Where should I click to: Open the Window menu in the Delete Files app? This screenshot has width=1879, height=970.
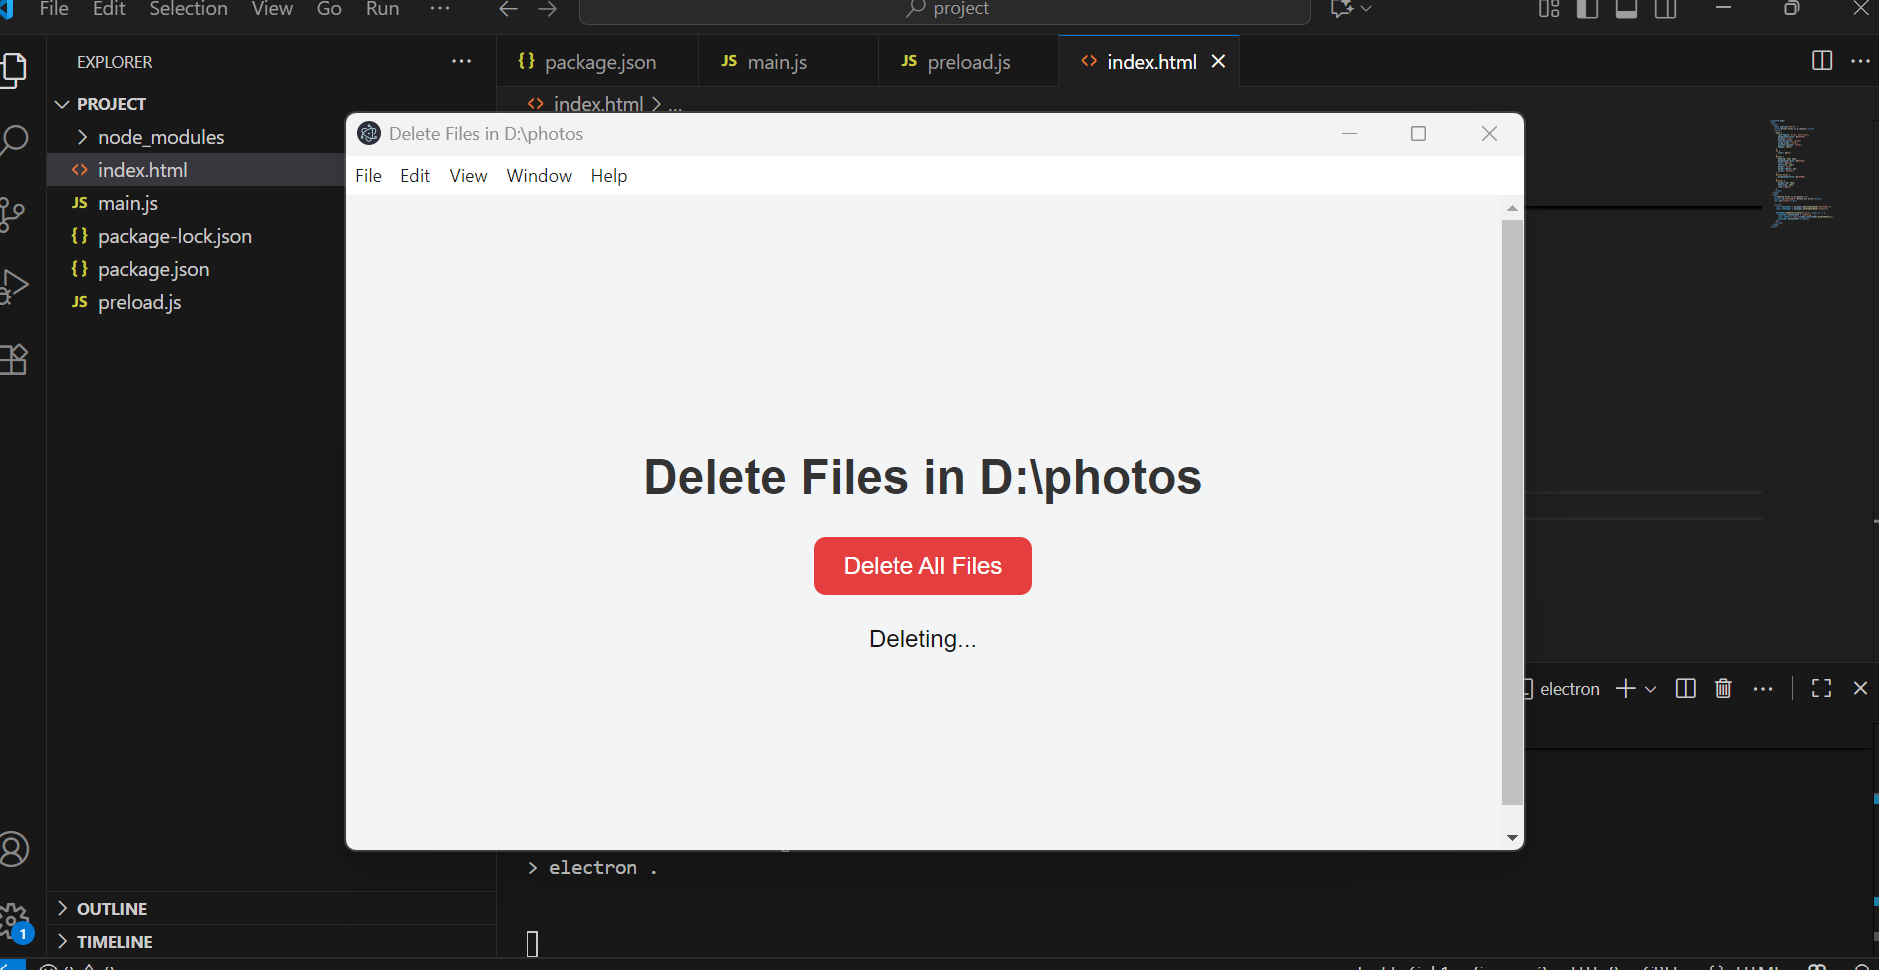coord(538,175)
